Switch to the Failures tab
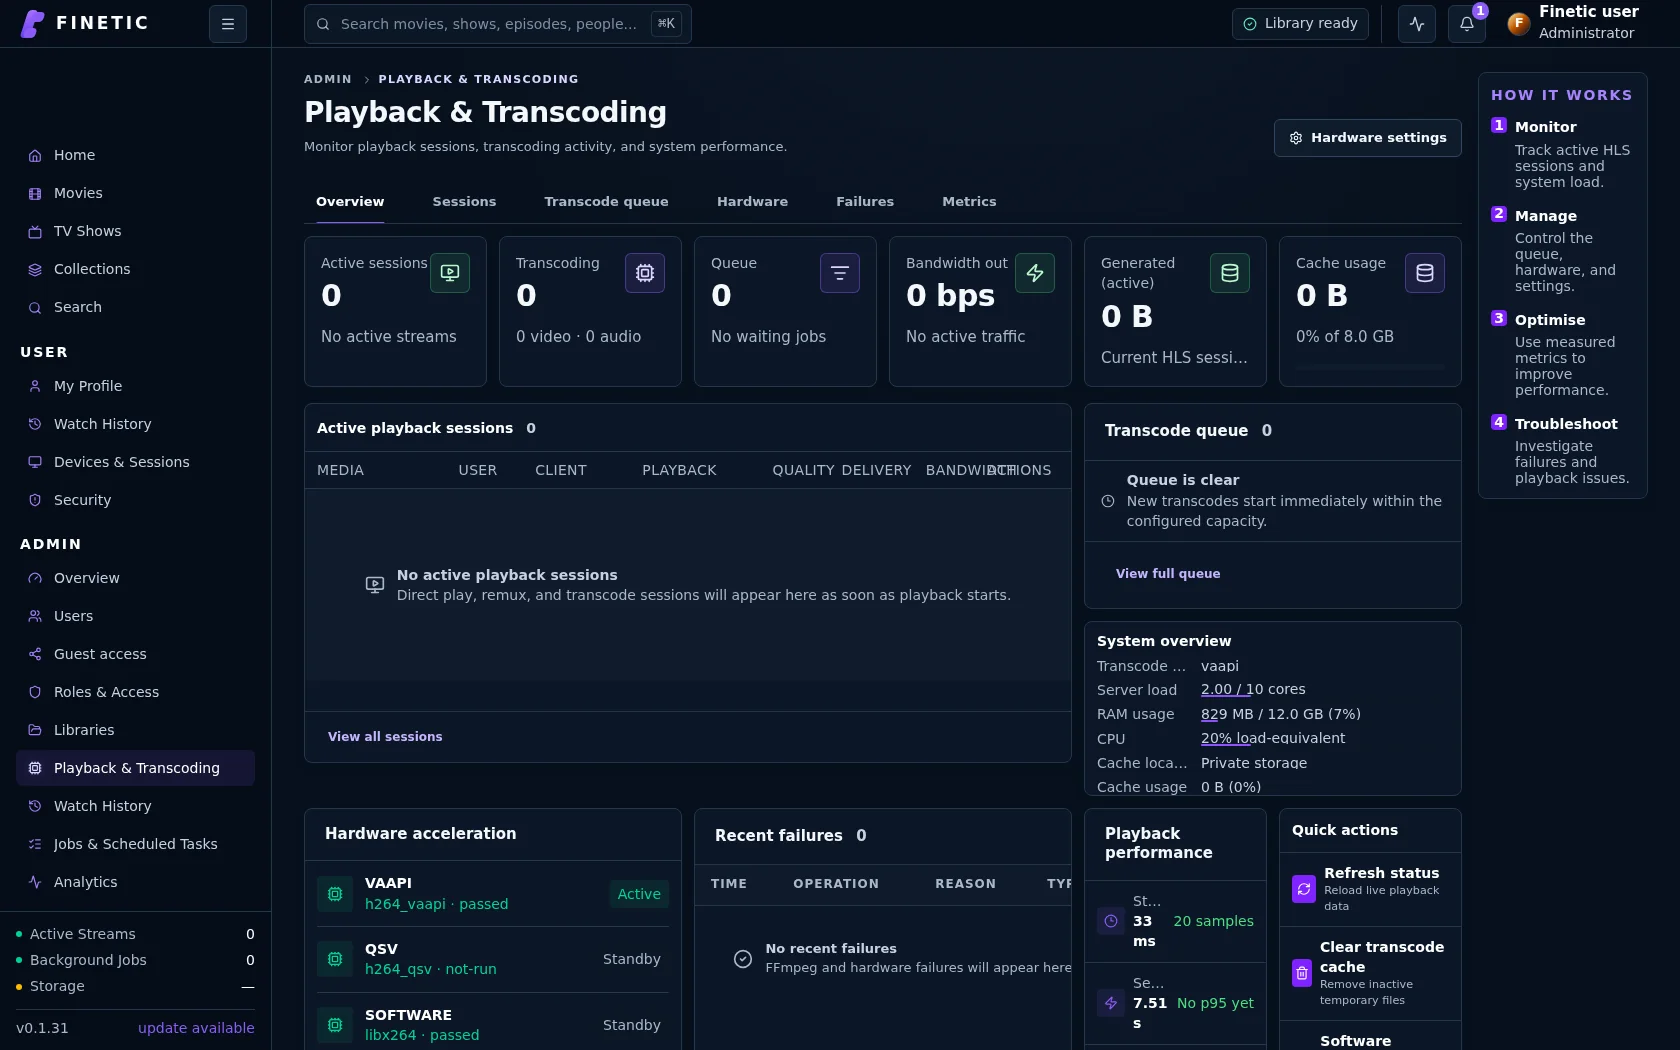 (865, 202)
